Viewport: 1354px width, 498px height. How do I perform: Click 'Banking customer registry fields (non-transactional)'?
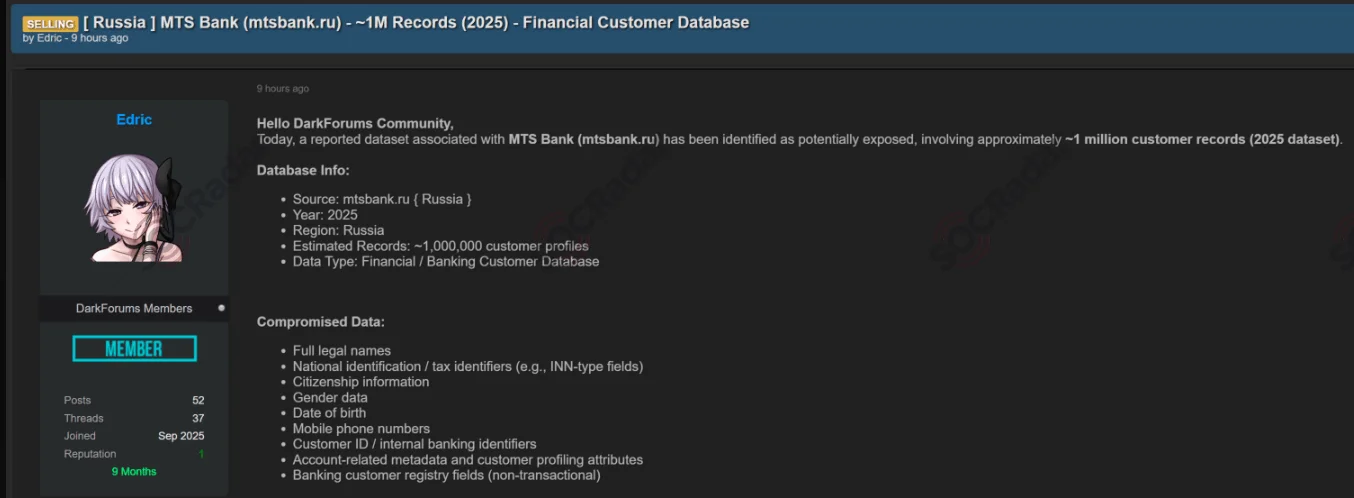click(447, 475)
